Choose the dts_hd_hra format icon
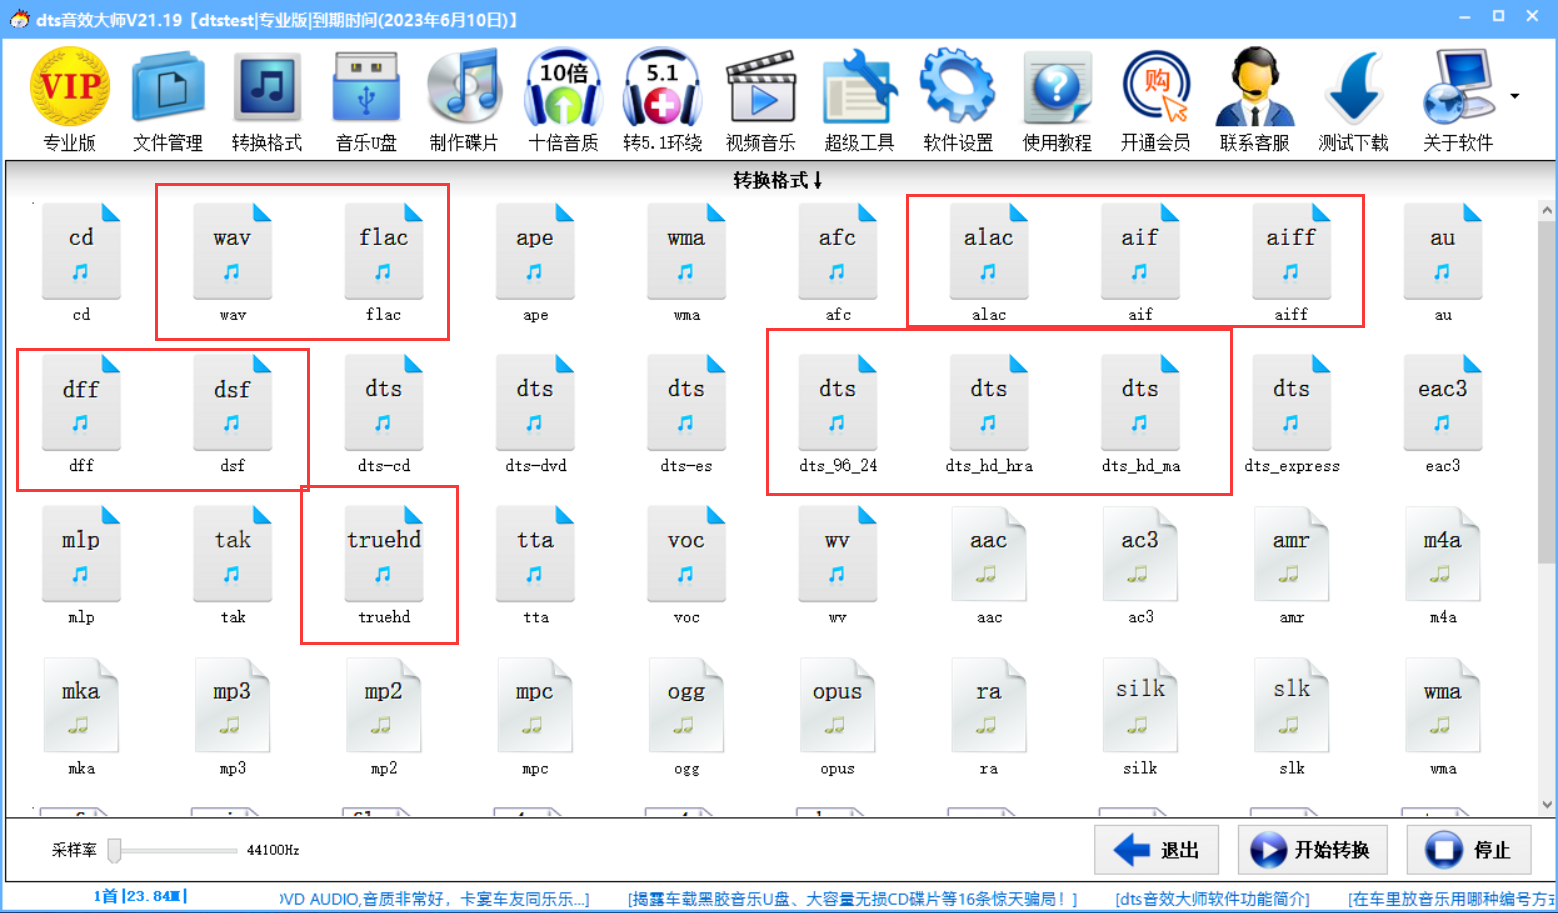The image size is (1558, 913). click(989, 413)
